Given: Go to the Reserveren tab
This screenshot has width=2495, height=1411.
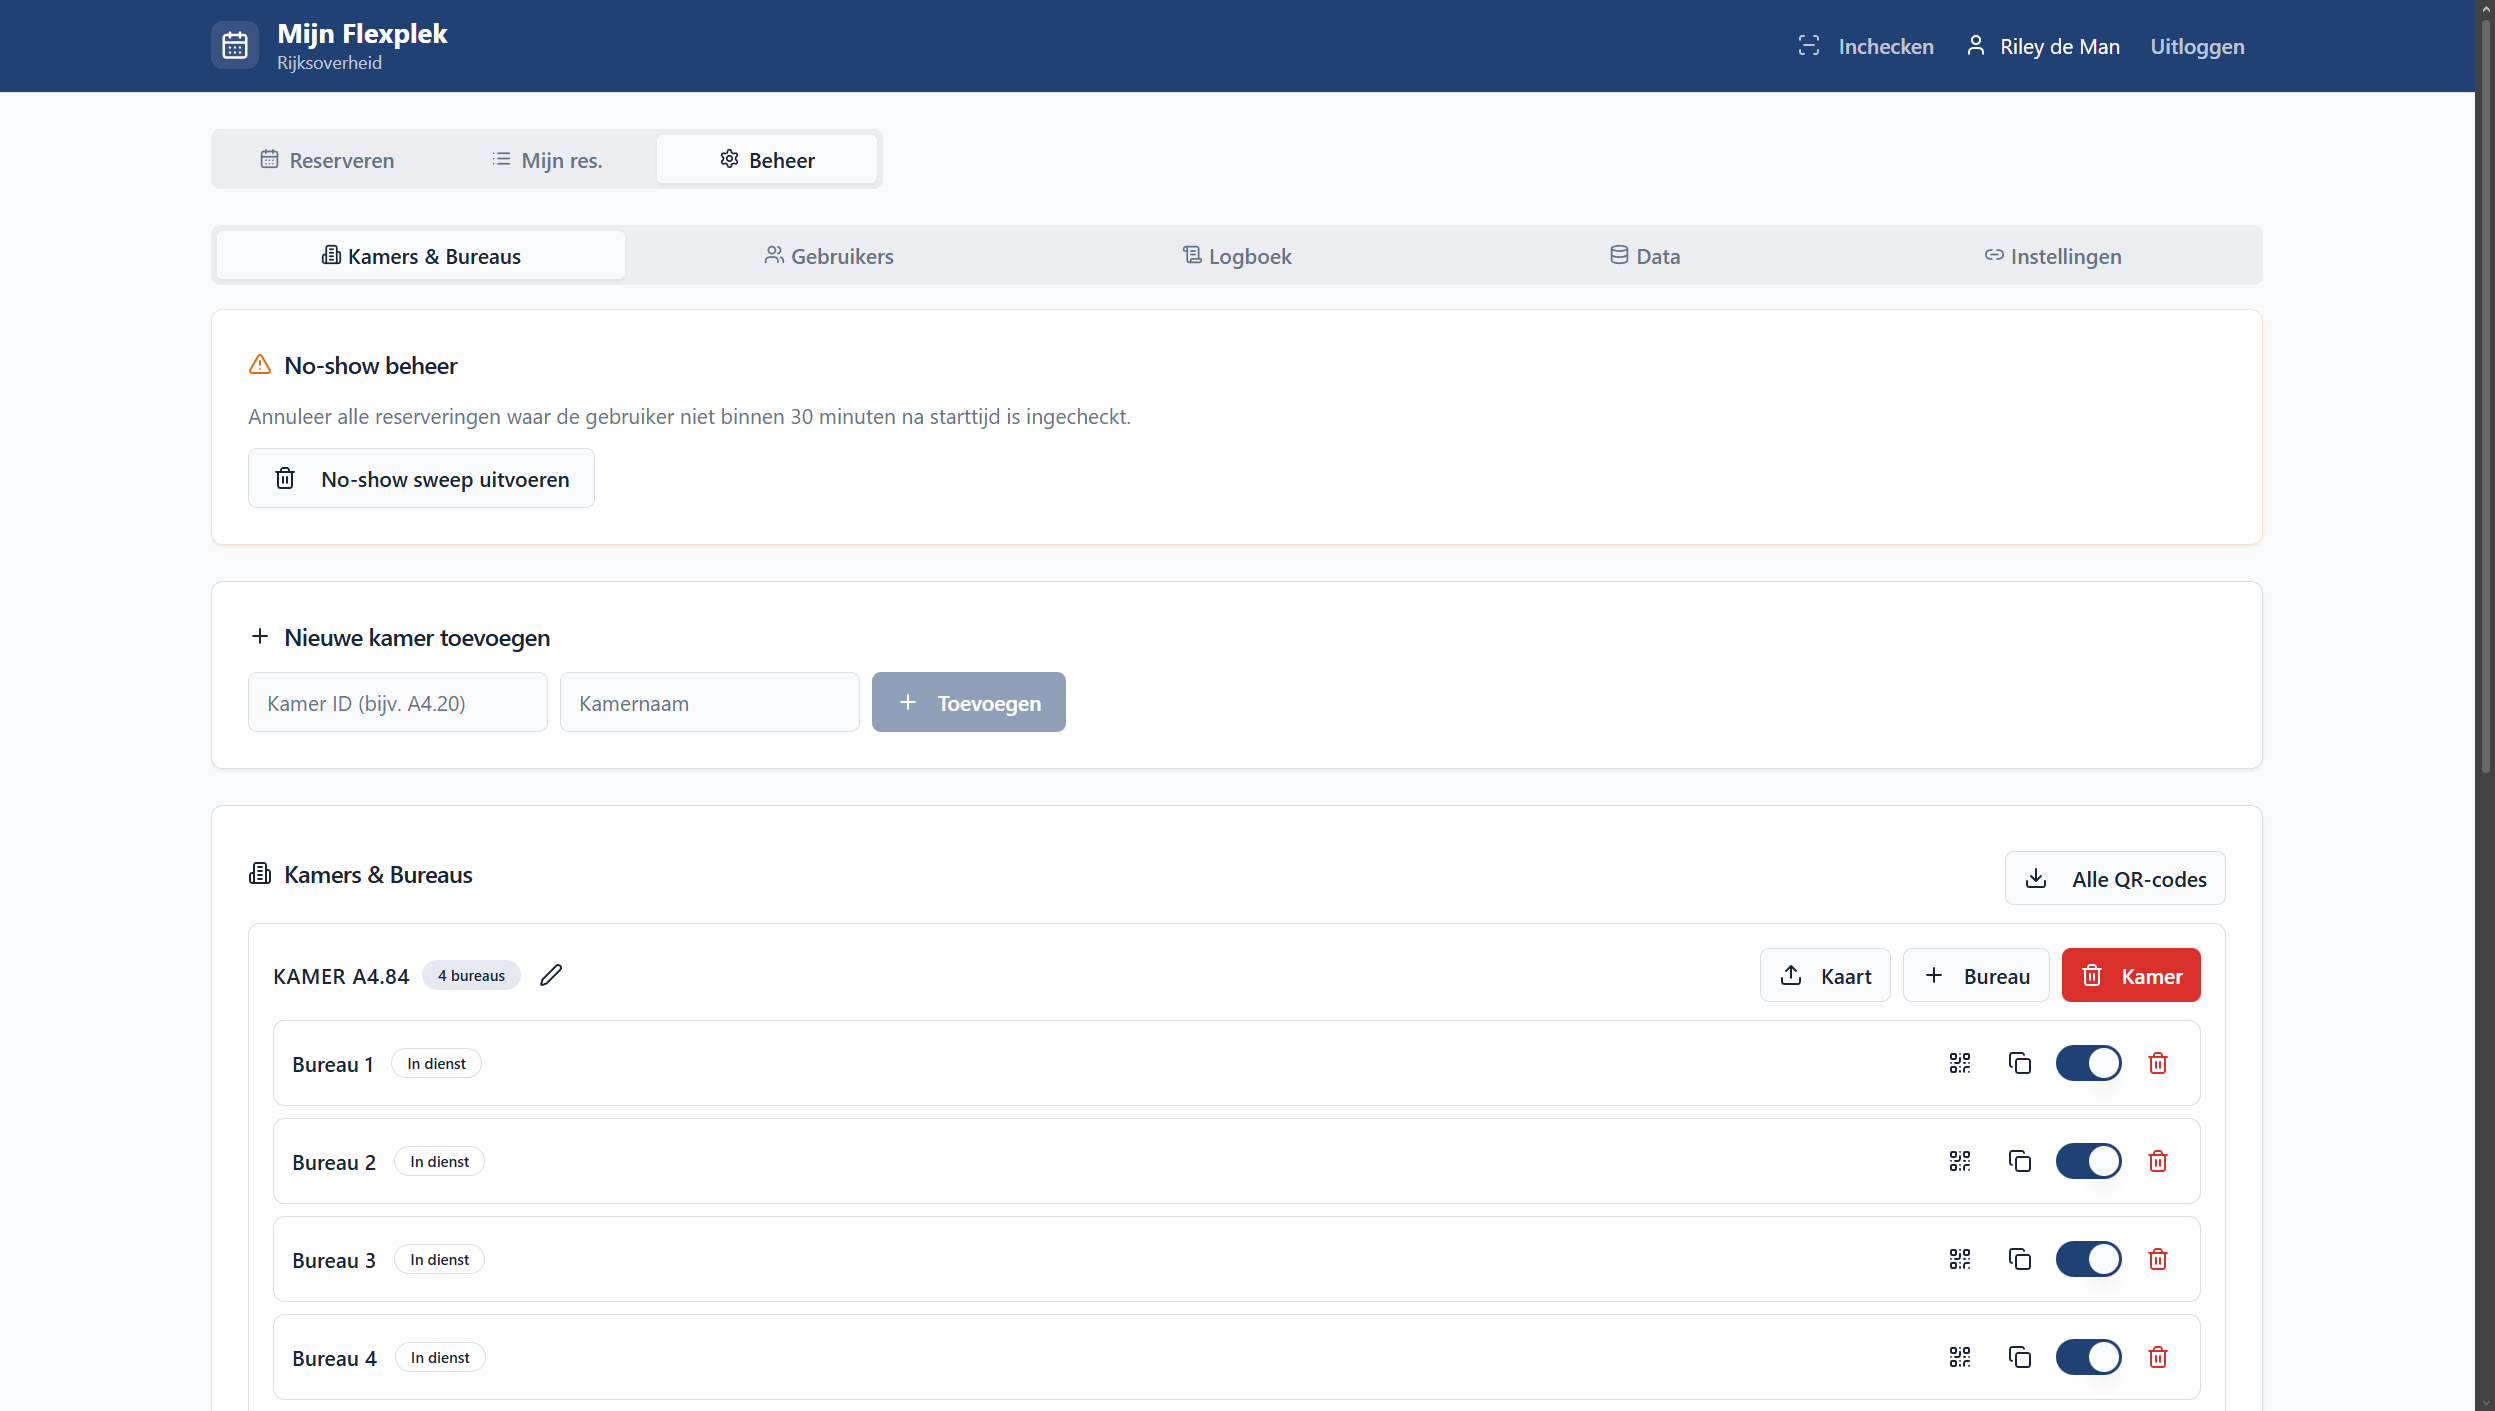Looking at the screenshot, I should pyautogui.click(x=328, y=160).
